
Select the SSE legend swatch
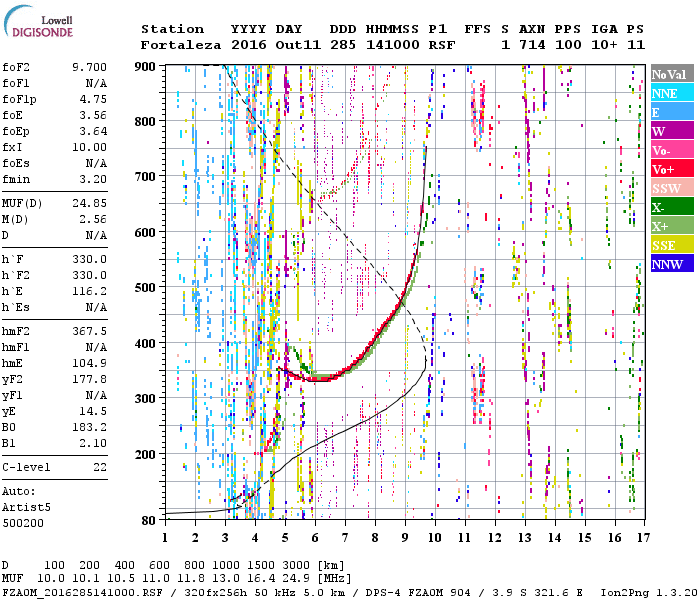coord(672,245)
